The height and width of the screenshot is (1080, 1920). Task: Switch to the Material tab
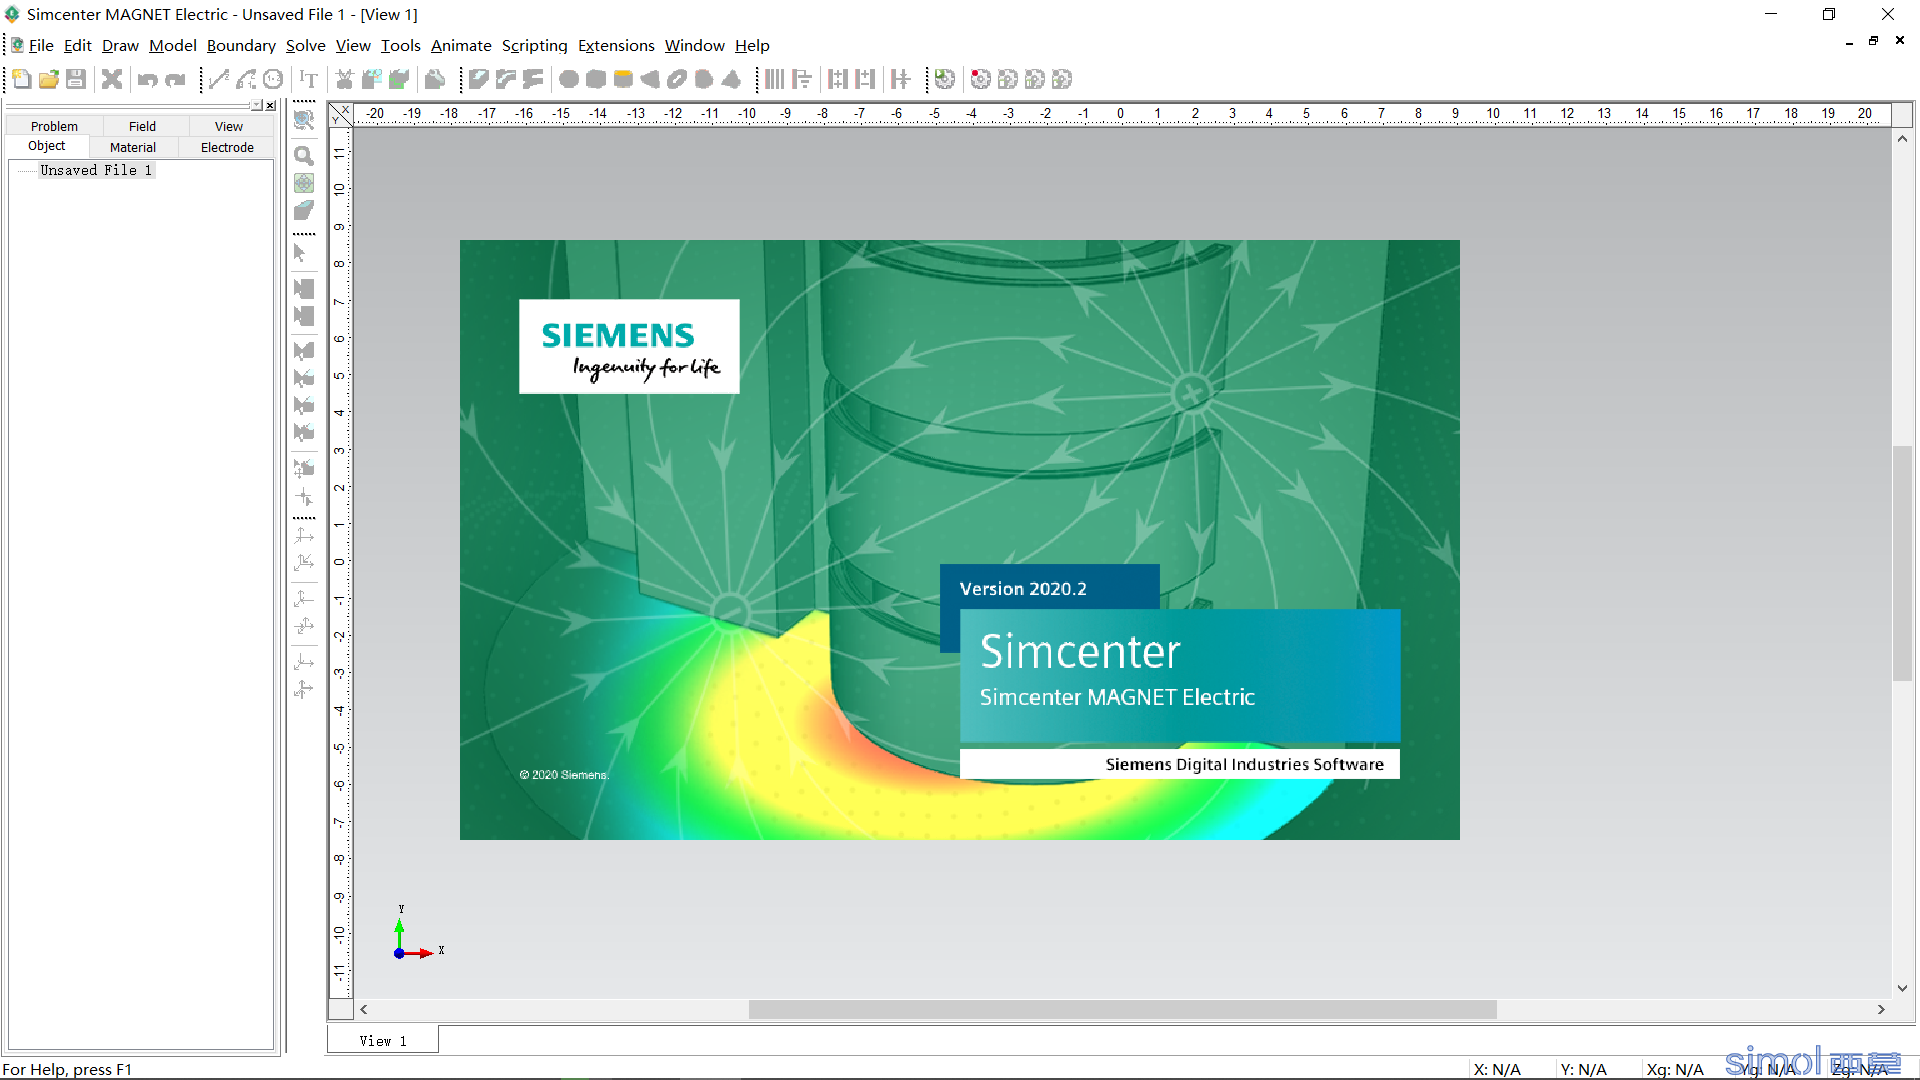point(133,147)
